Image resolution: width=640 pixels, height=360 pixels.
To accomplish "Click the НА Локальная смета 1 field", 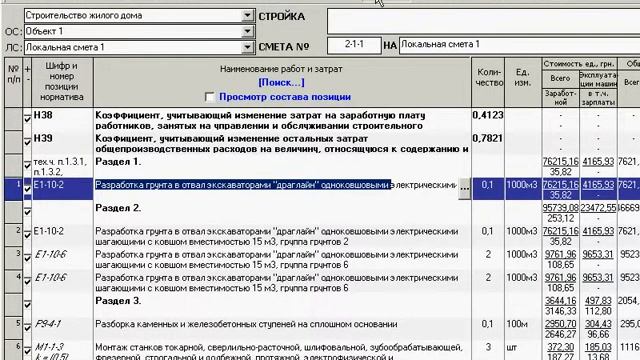I will coord(519,44).
